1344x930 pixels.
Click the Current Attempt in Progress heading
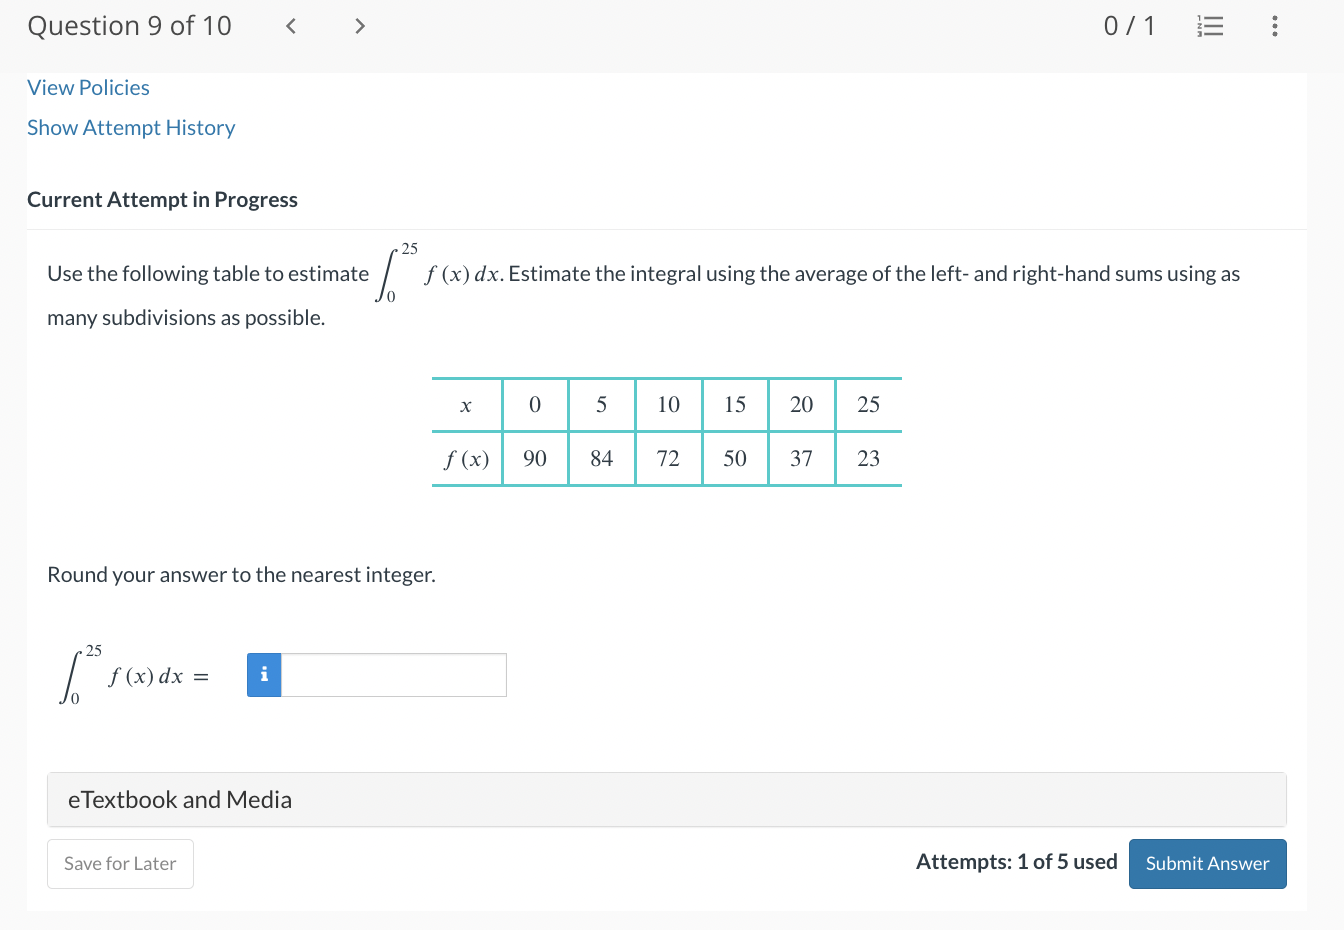(162, 199)
